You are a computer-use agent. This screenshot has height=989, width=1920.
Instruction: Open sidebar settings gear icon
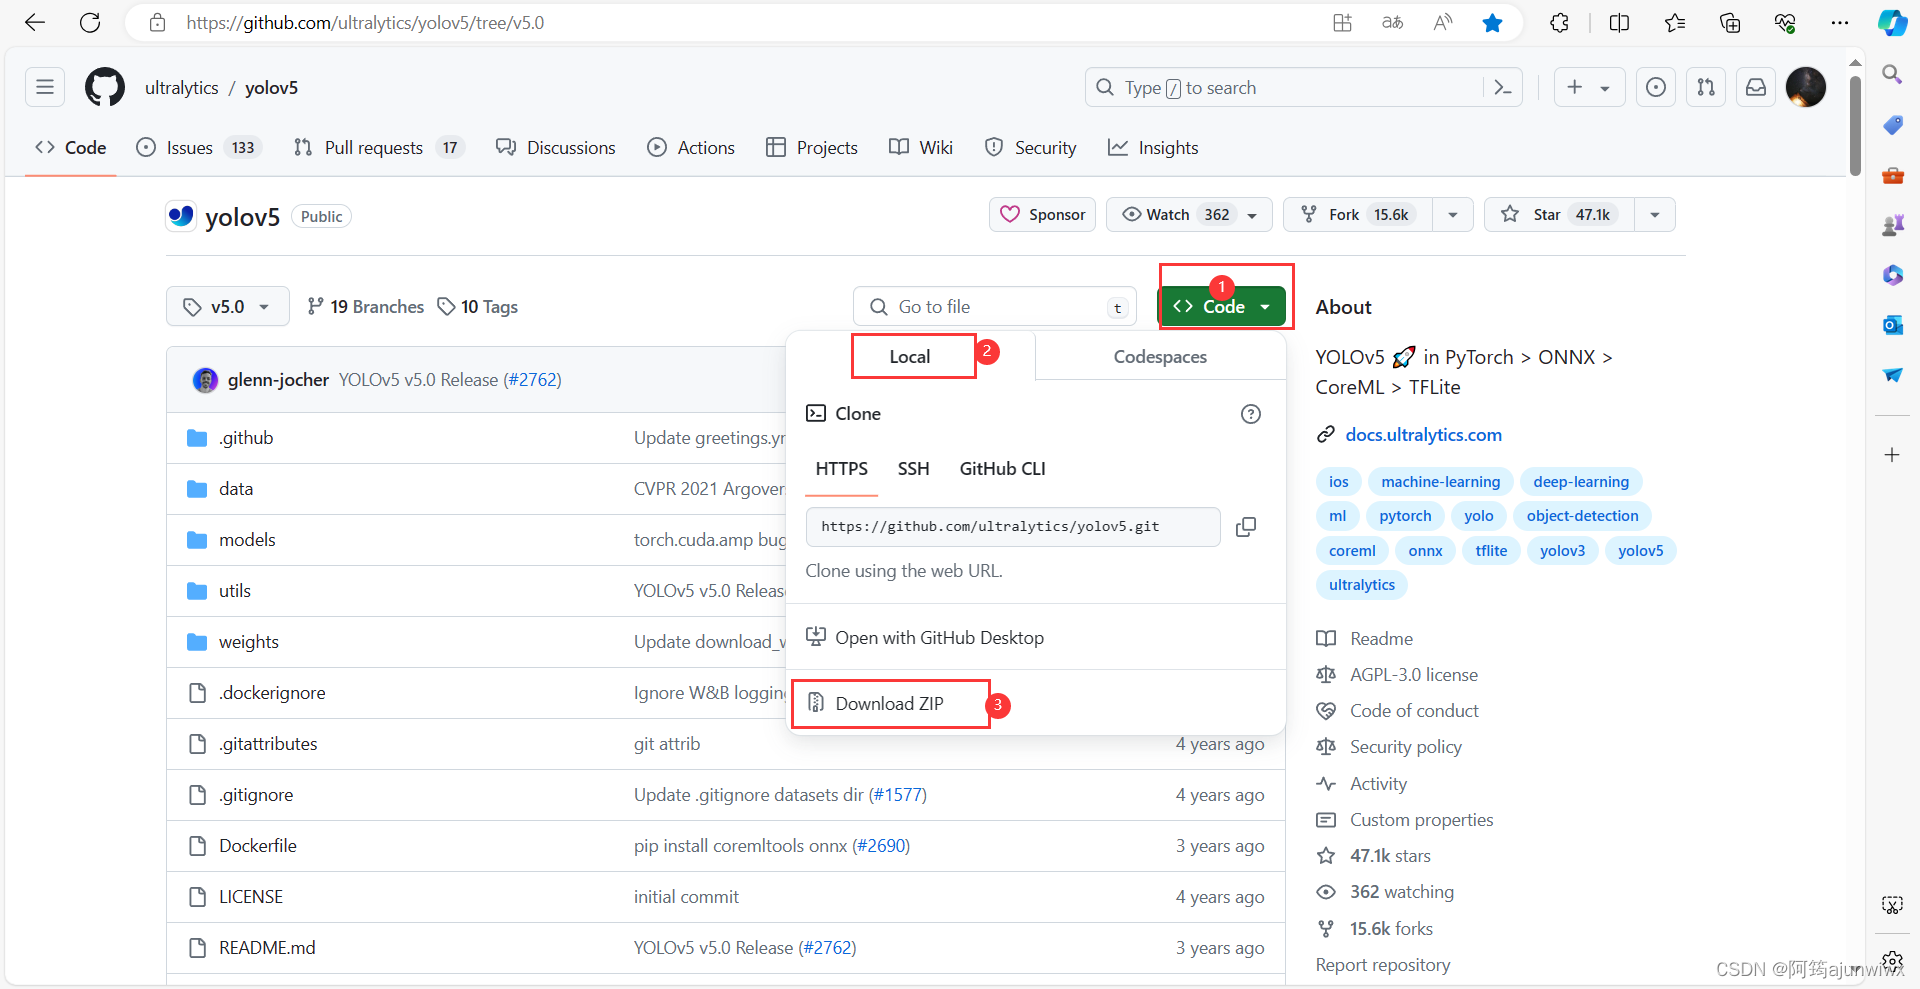[1892, 962]
